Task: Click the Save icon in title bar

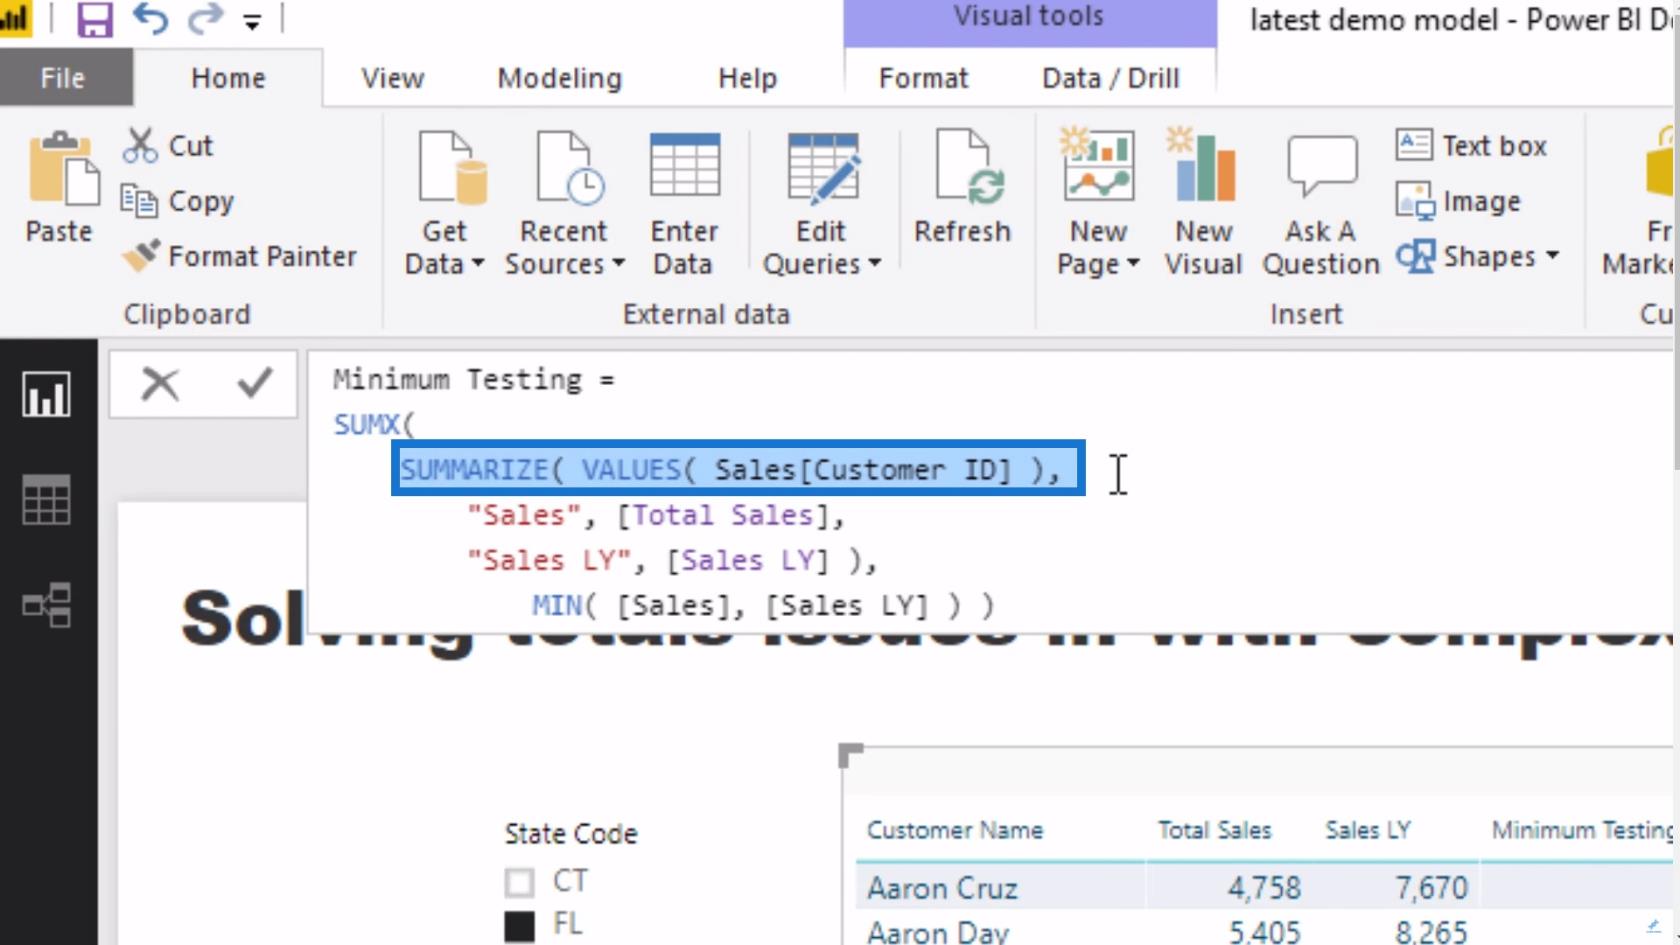Action: [x=94, y=19]
